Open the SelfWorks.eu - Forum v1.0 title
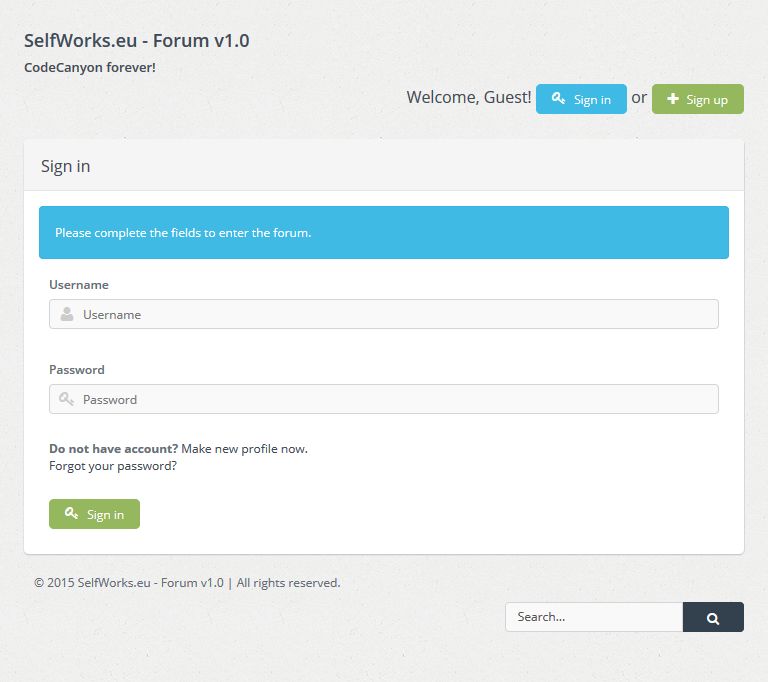 coord(136,41)
